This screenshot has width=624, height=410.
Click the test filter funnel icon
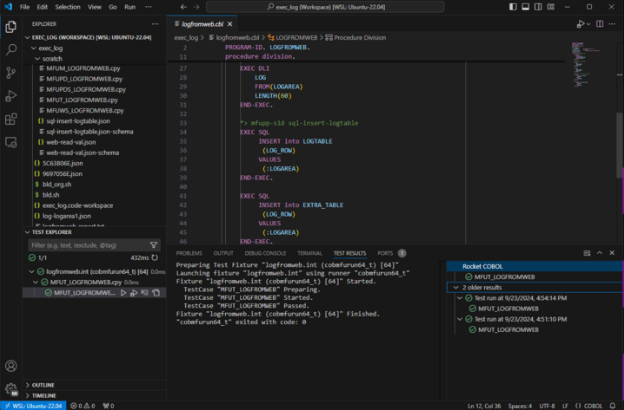(154, 245)
